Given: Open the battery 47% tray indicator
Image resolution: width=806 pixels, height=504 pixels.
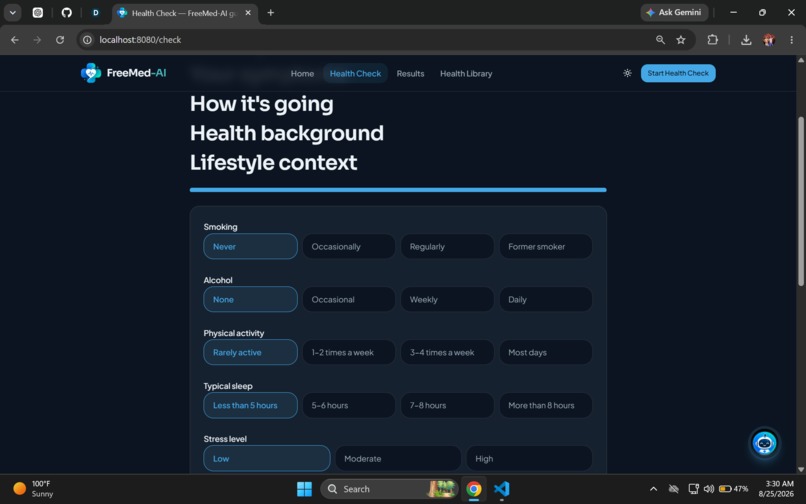Looking at the screenshot, I should click(734, 489).
